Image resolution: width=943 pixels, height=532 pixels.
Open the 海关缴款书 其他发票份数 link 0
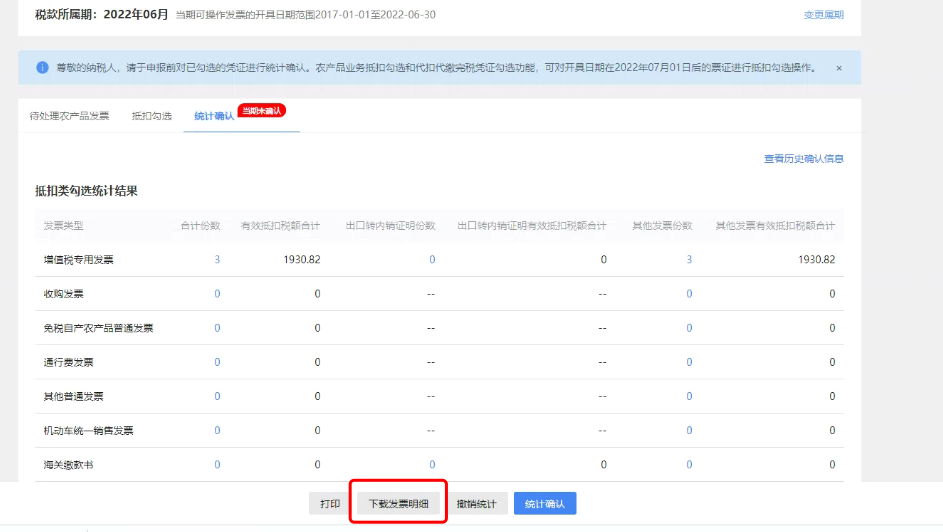(x=689, y=465)
